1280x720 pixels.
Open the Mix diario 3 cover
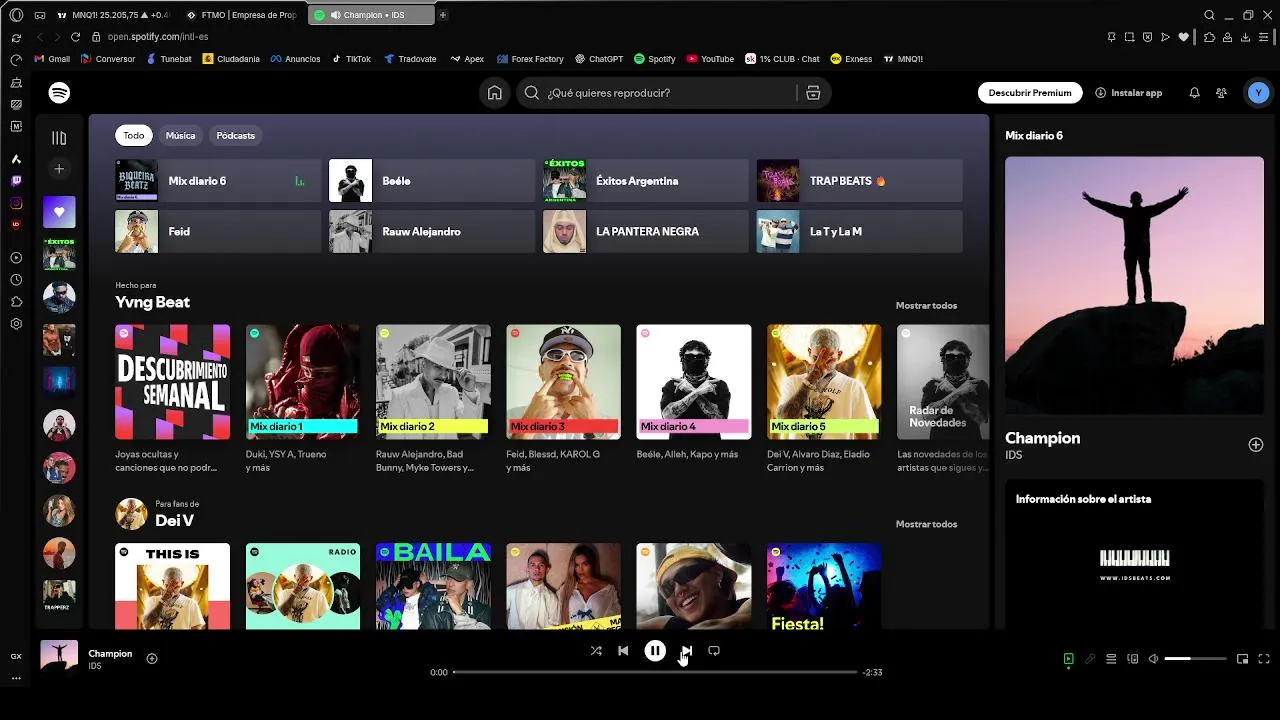tap(563, 382)
